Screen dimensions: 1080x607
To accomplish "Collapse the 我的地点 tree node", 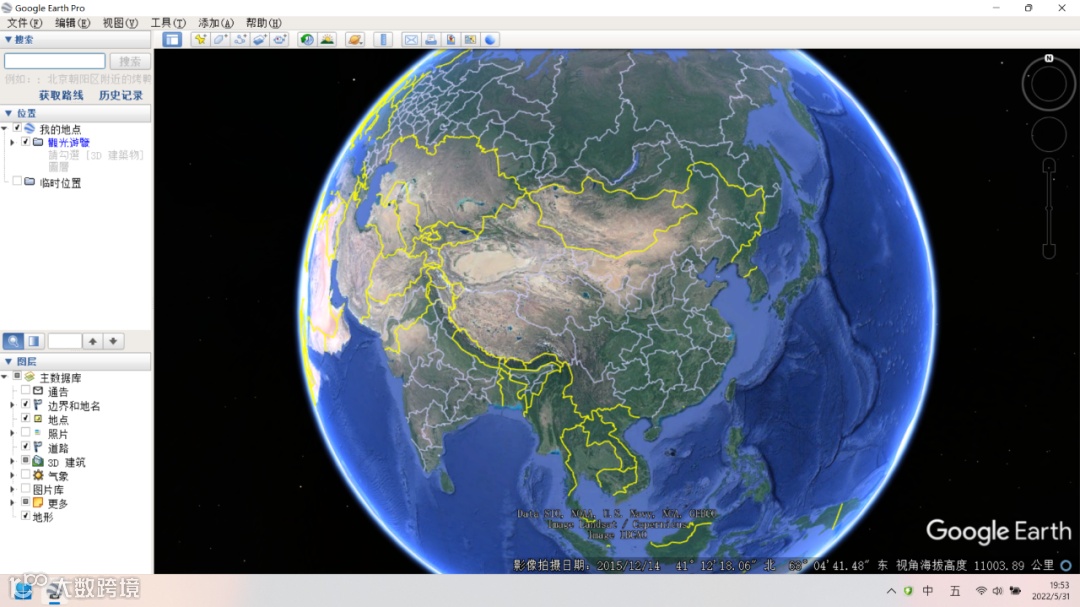I will pyautogui.click(x=5, y=129).
